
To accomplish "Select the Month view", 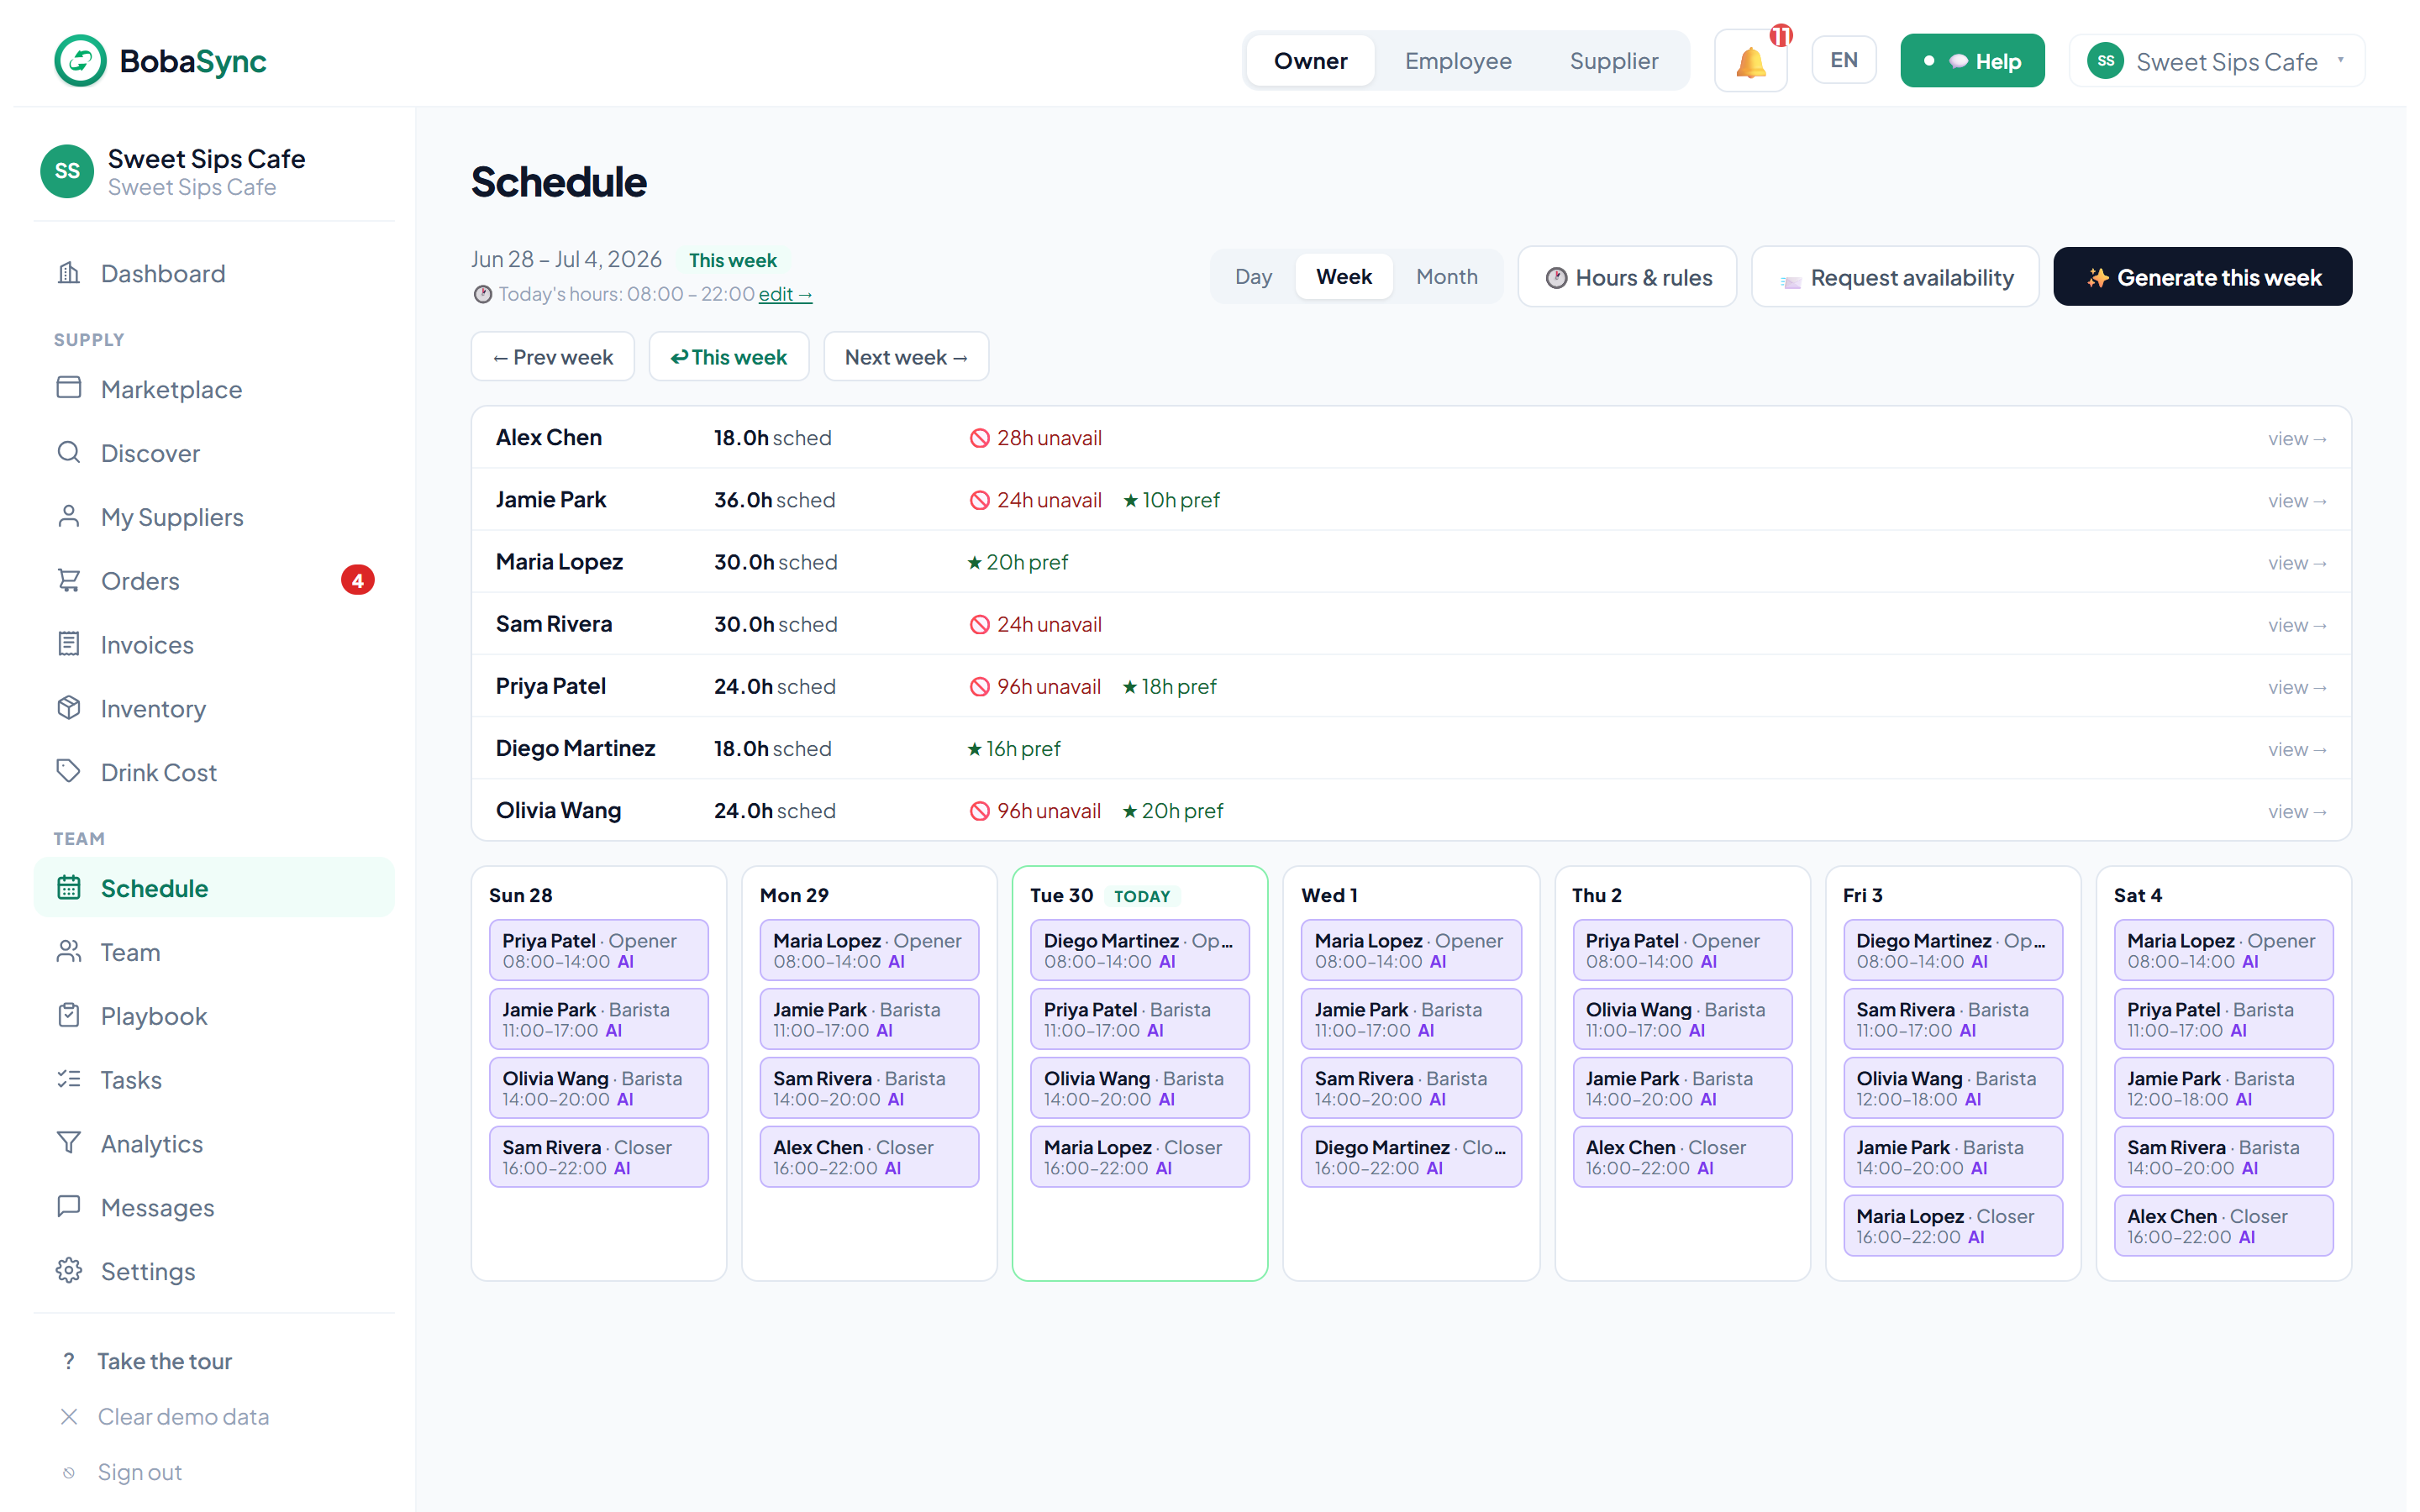I will point(1447,276).
